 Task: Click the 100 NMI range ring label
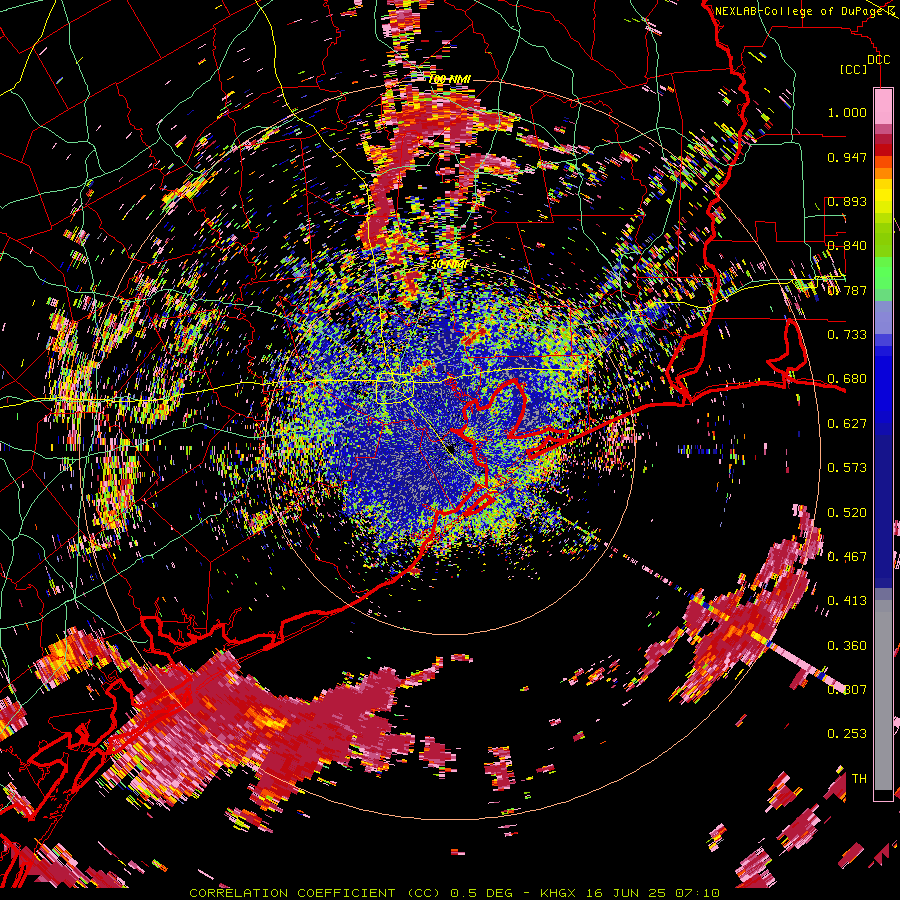(x=449, y=79)
